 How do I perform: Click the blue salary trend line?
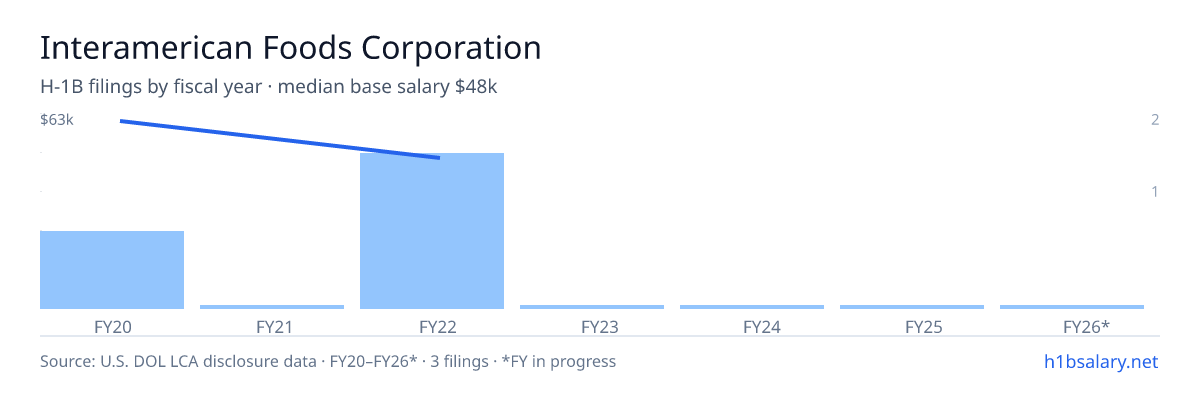coord(280,139)
